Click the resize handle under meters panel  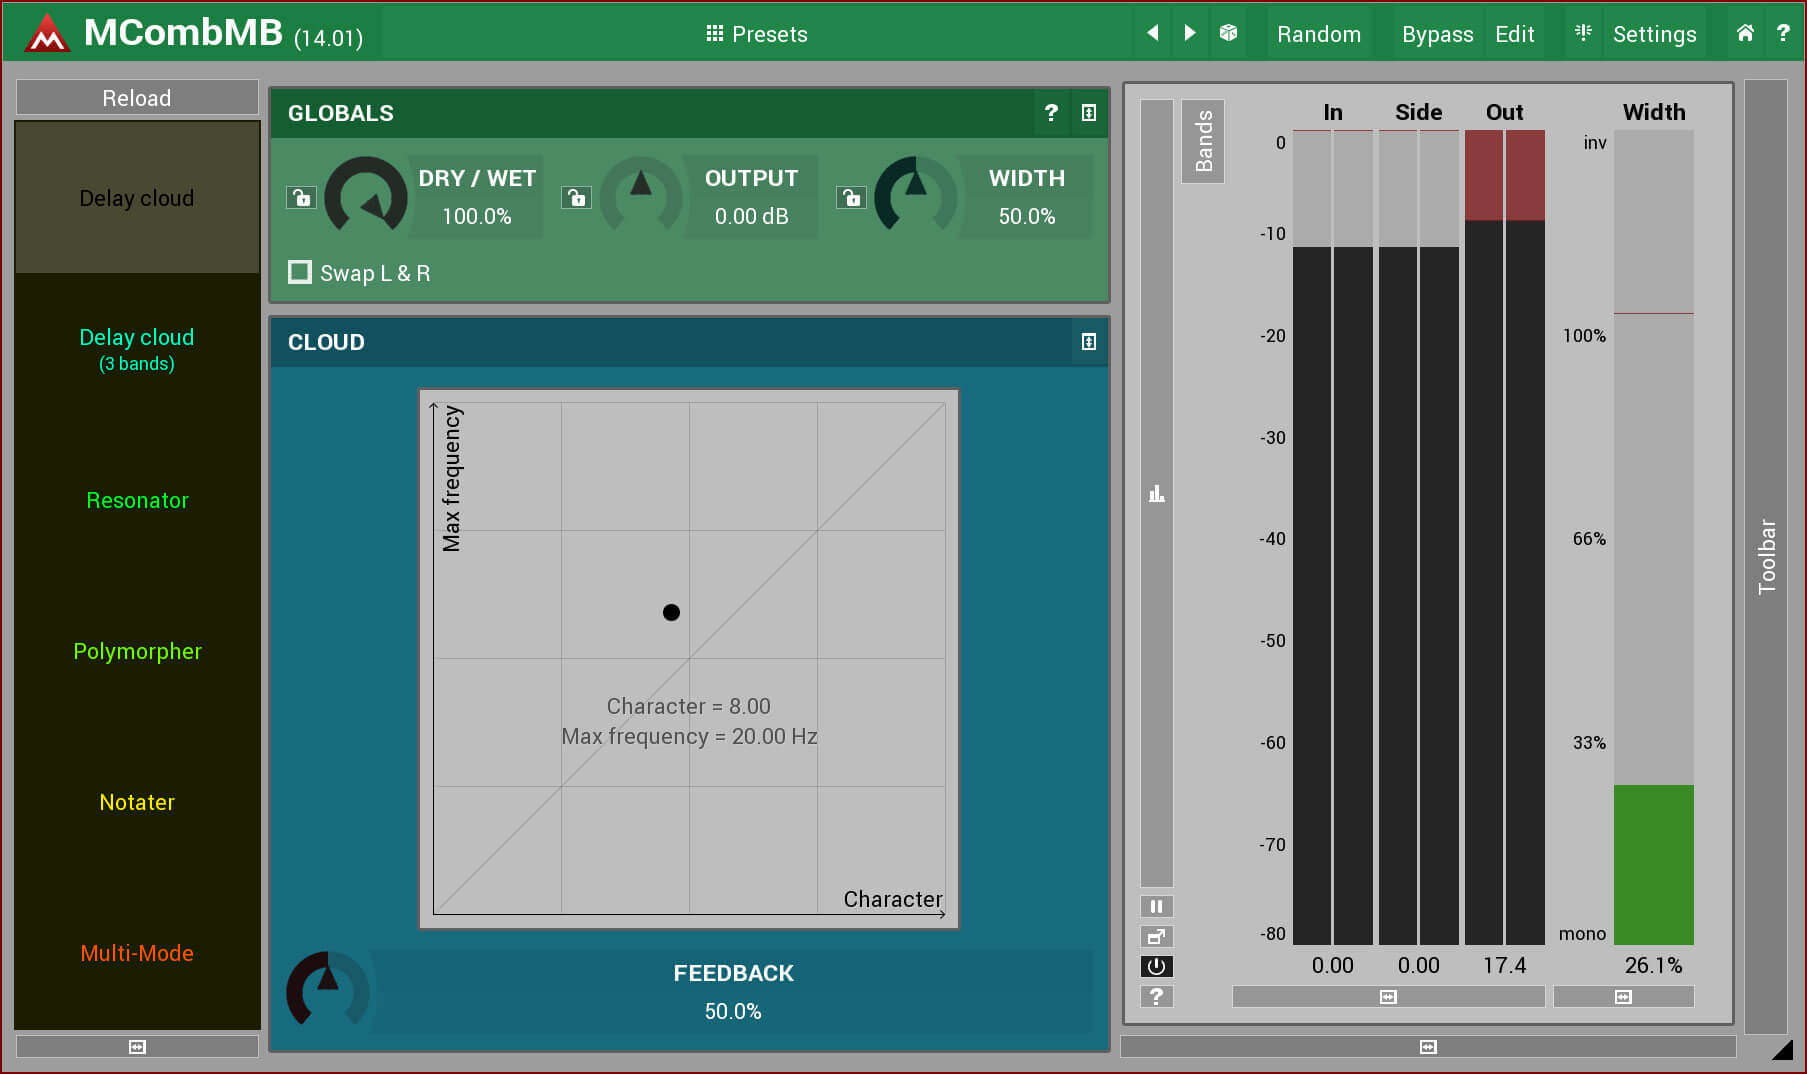click(1428, 1046)
